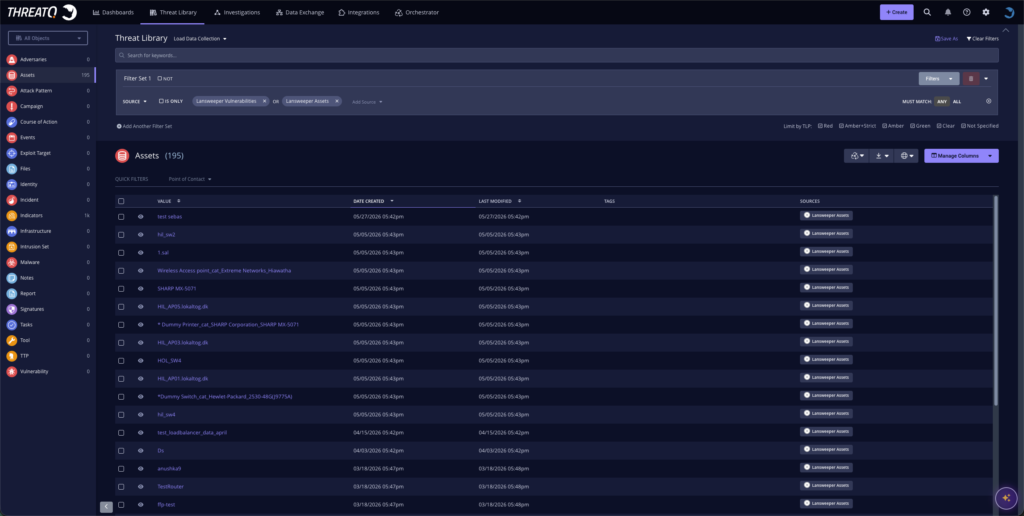Open the Files object list

tap(25, 169)
